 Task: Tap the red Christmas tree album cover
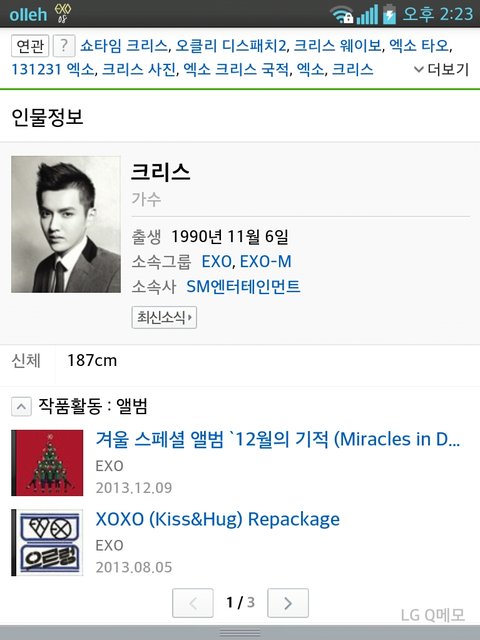coord(47,463)
